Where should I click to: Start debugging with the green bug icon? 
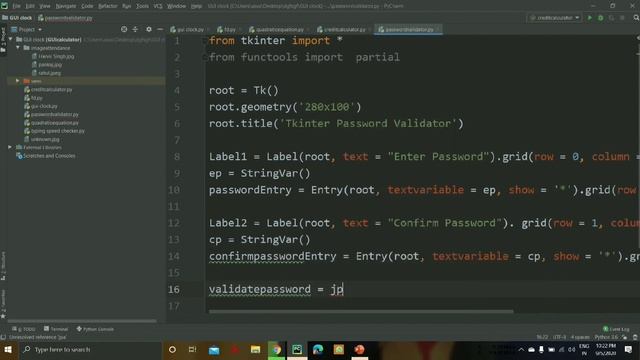point(600,18)
